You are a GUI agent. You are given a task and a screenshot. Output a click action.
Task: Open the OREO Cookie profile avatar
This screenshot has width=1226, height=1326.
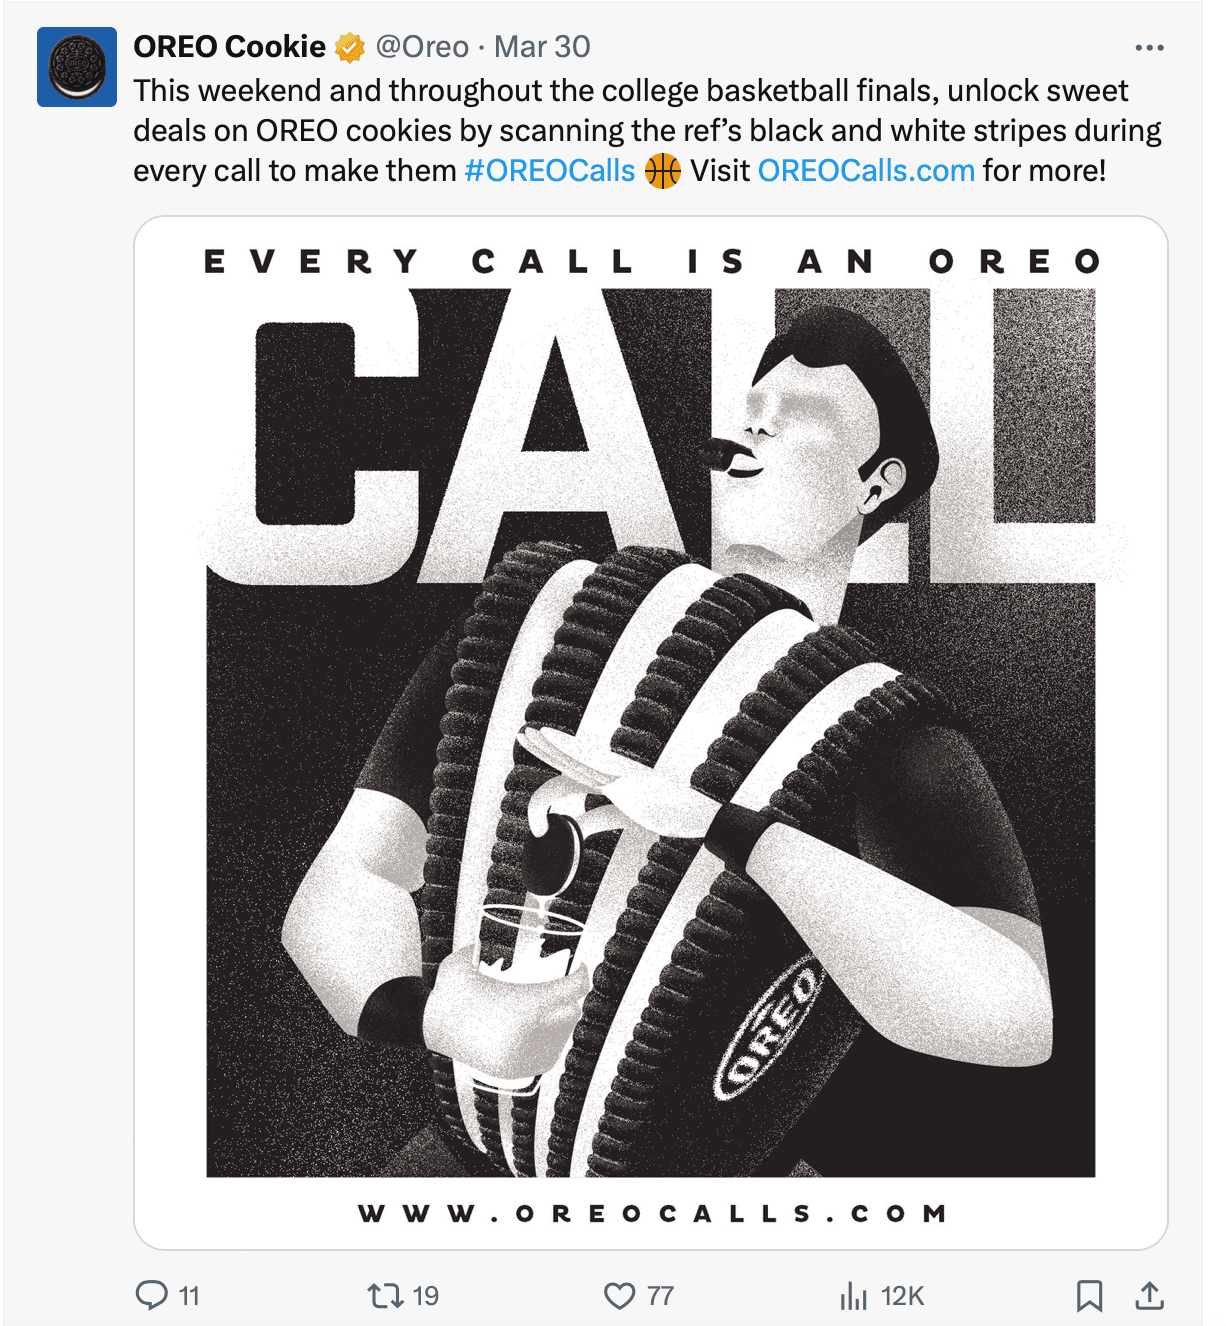(77, 67)
